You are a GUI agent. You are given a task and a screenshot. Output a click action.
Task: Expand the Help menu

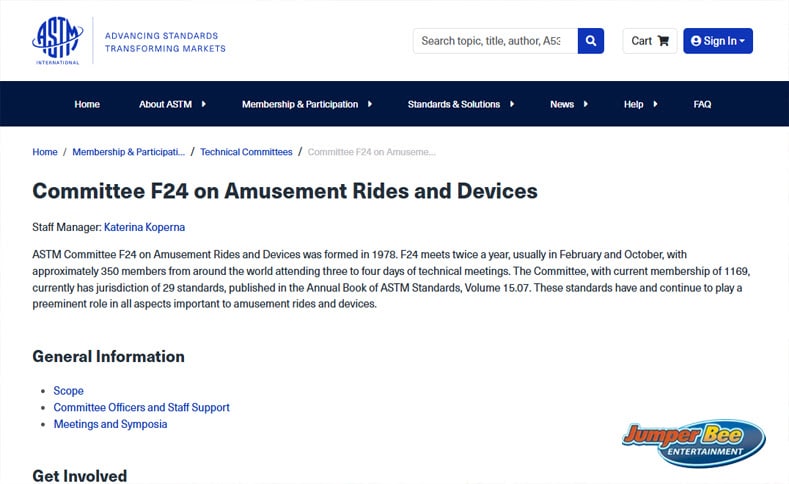[x=640, y=104]
